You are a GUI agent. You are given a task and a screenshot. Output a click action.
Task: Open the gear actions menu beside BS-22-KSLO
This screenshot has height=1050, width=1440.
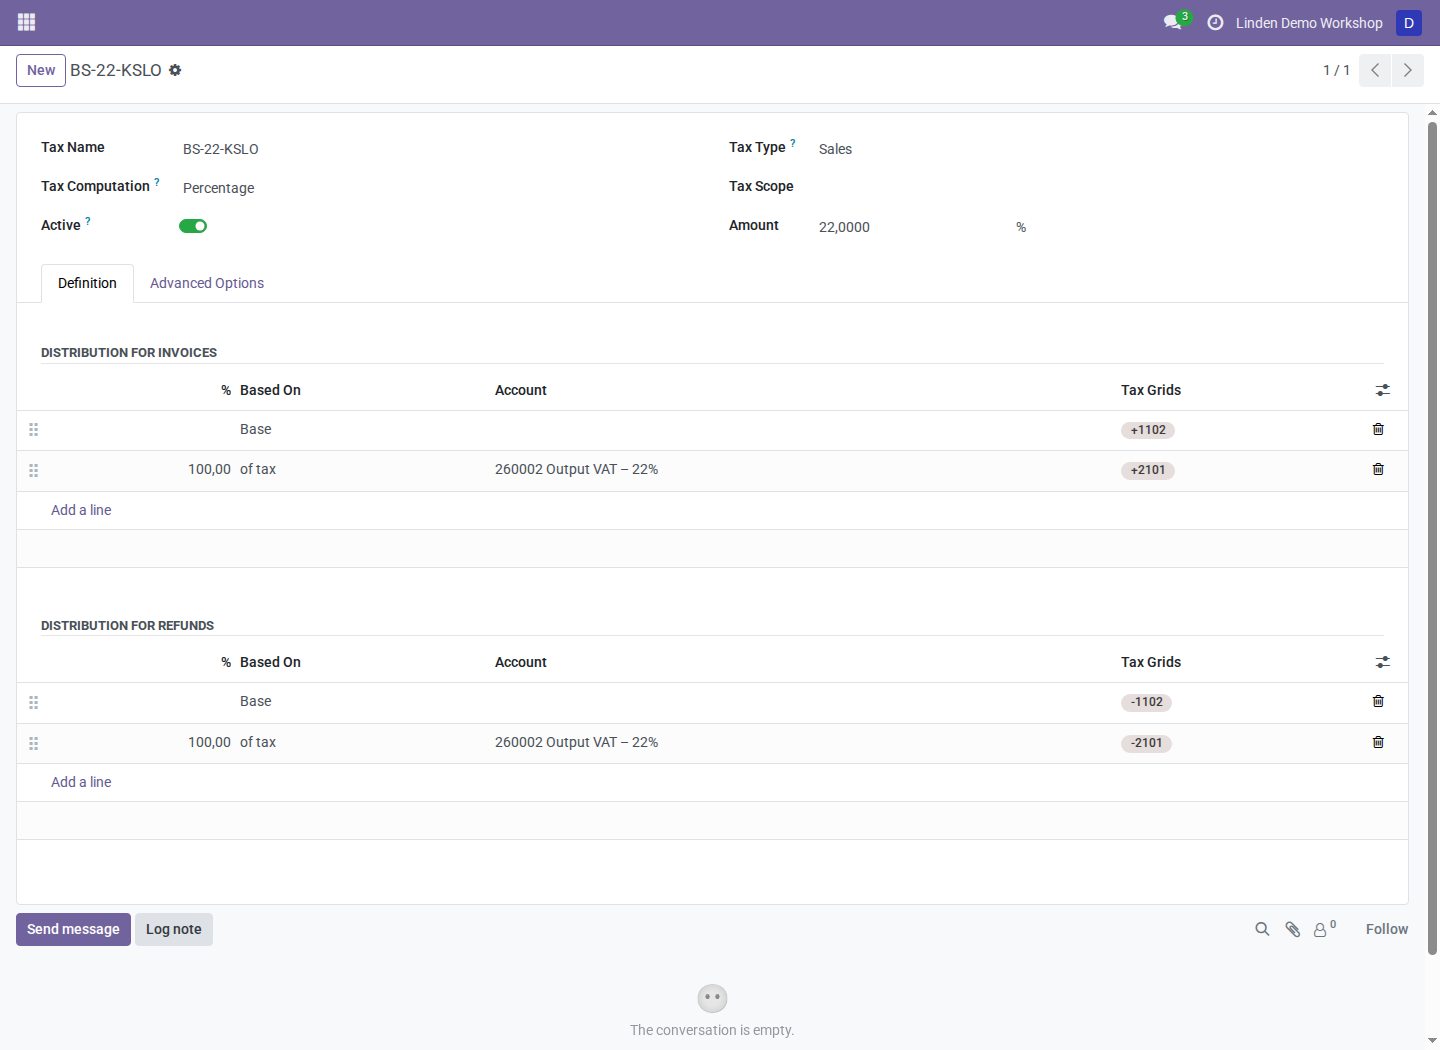(x=175, y=70)
